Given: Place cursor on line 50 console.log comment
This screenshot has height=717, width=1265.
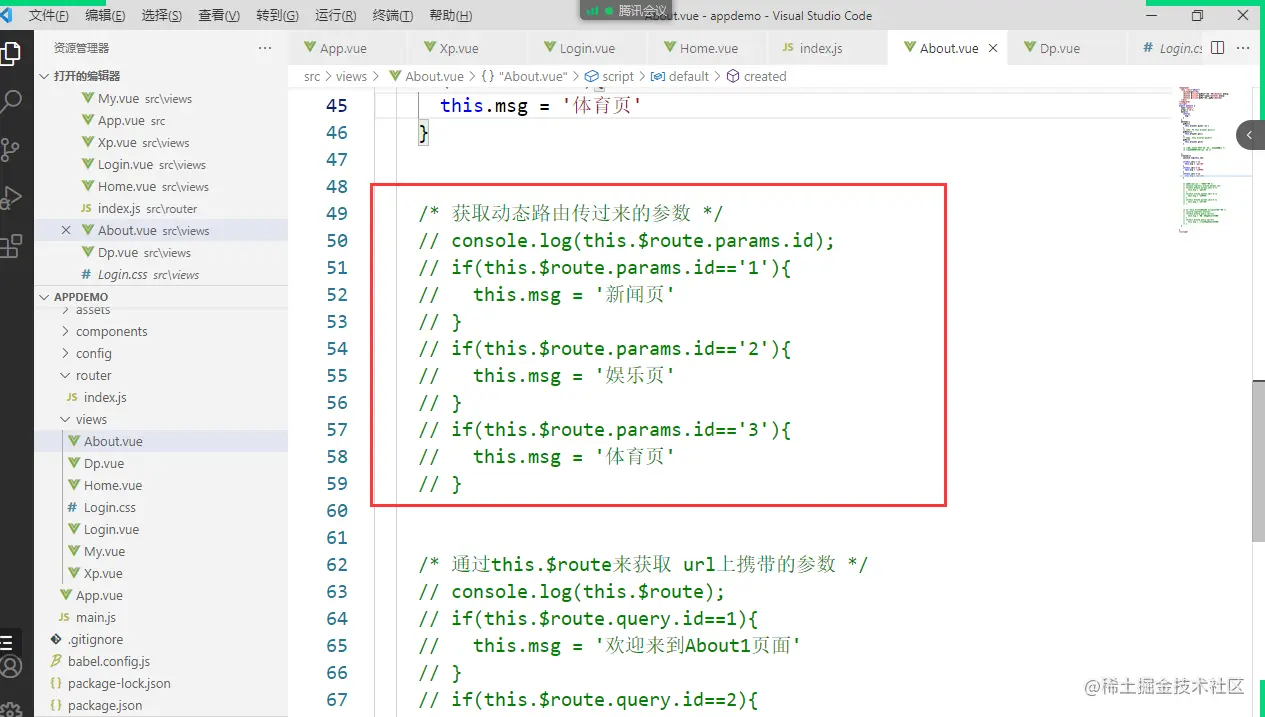Looking at the screenshot, I should [626, 241].
